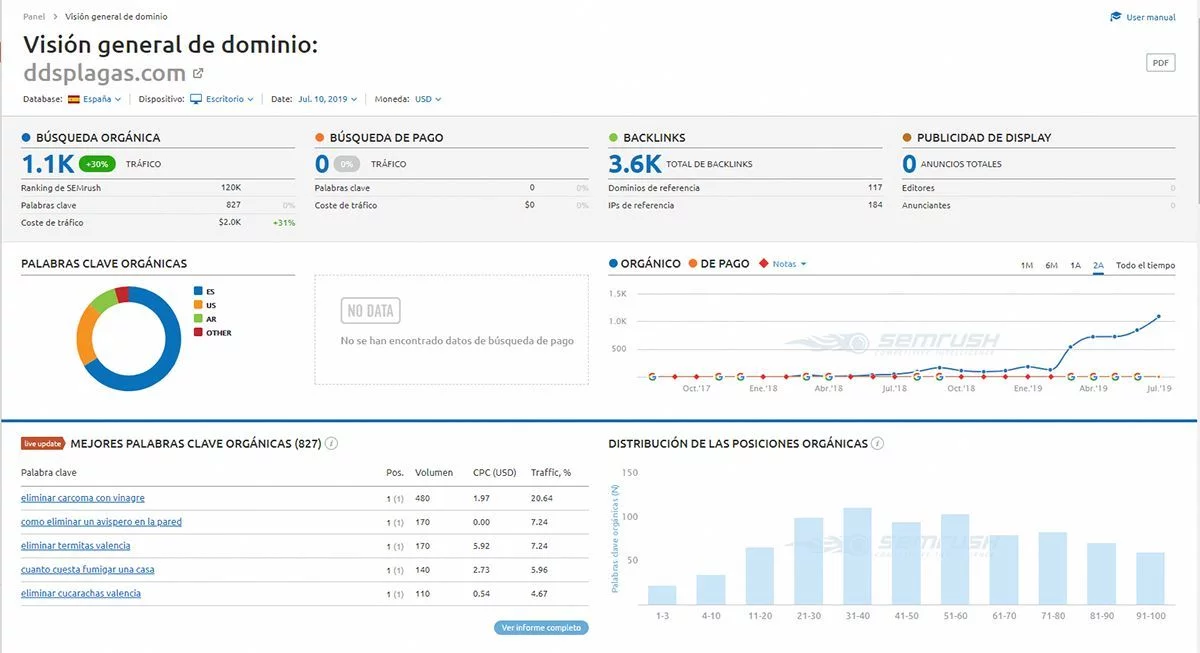The image size is (1200, 653).
Task: Click the Coste de tráfico $2.0K value
Action: point(230,222)
